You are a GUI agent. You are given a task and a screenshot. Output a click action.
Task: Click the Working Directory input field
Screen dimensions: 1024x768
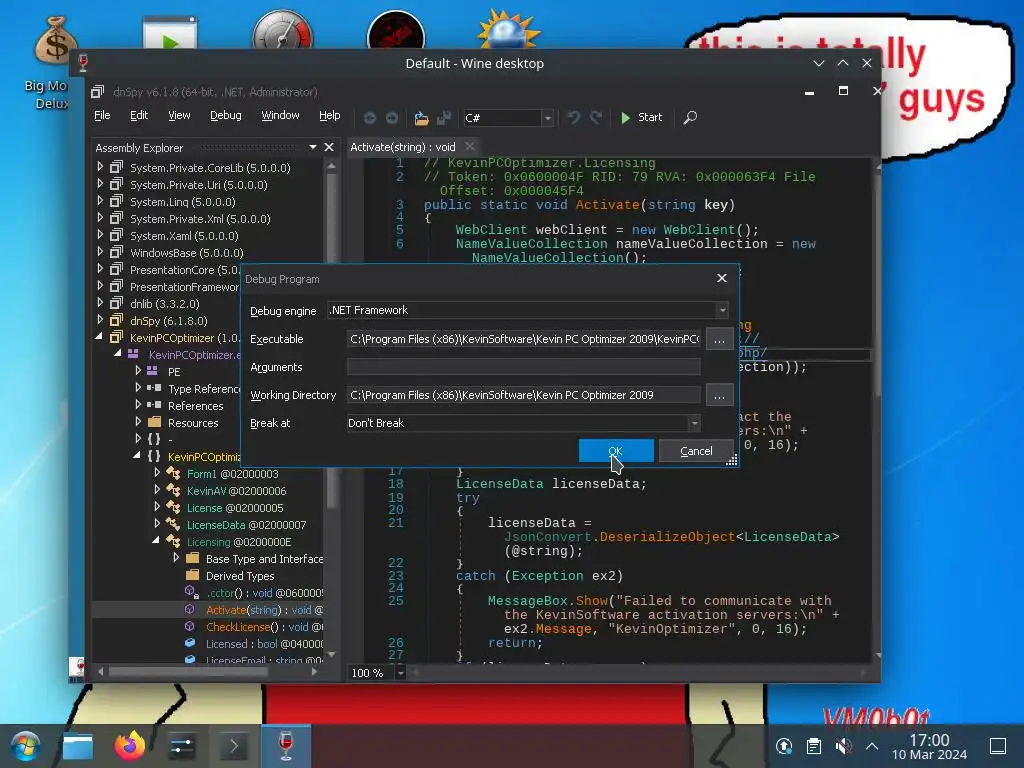524,394
